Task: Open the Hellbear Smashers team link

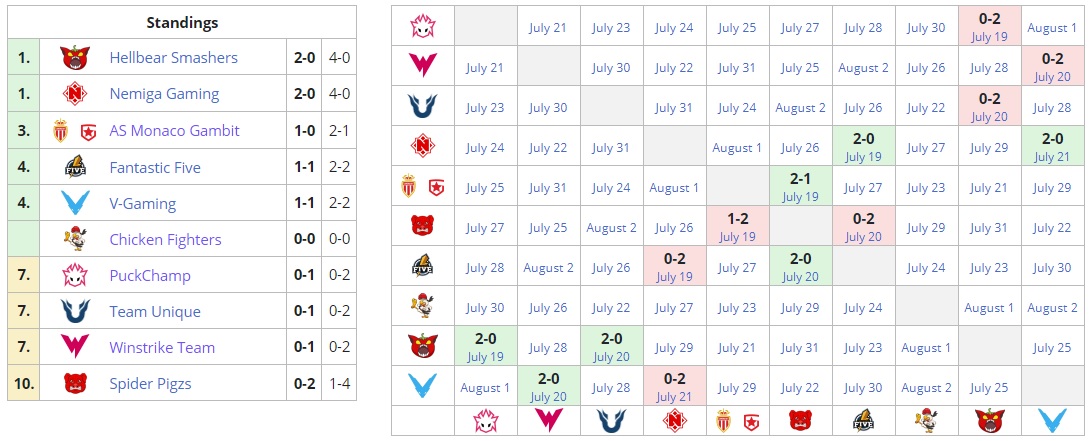Action: [x=173, y=58]
